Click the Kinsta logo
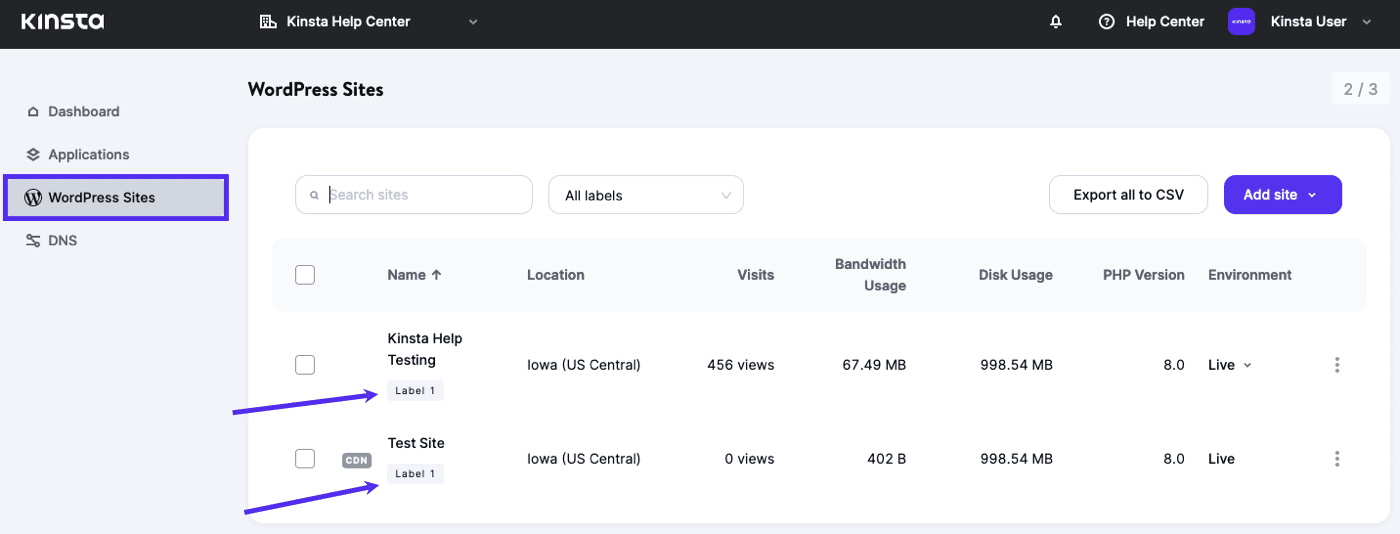Screen dimensions: 1400x534 pos(62,22)
